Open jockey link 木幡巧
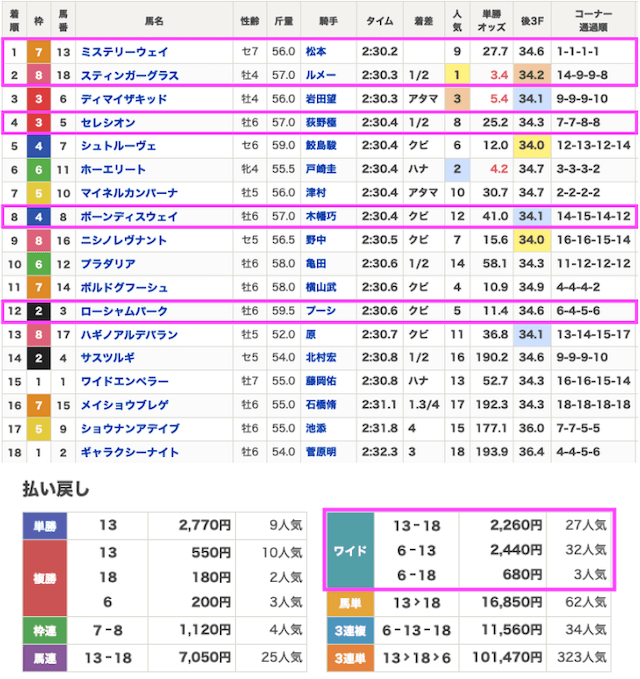The image size is (640, 679). point(321,217)
